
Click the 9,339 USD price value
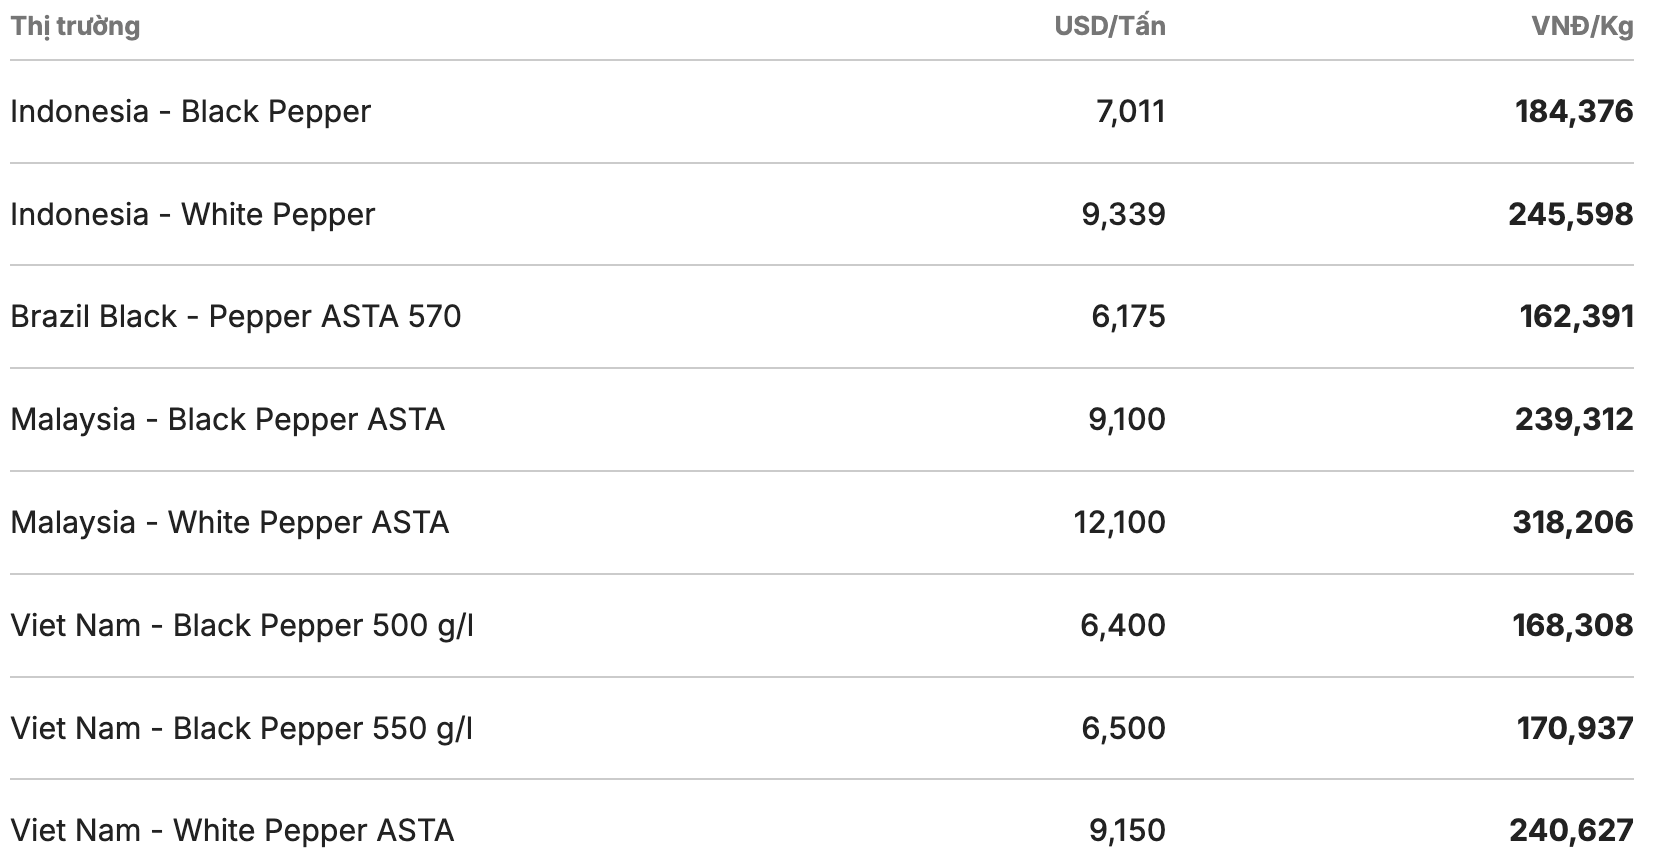1123,214
